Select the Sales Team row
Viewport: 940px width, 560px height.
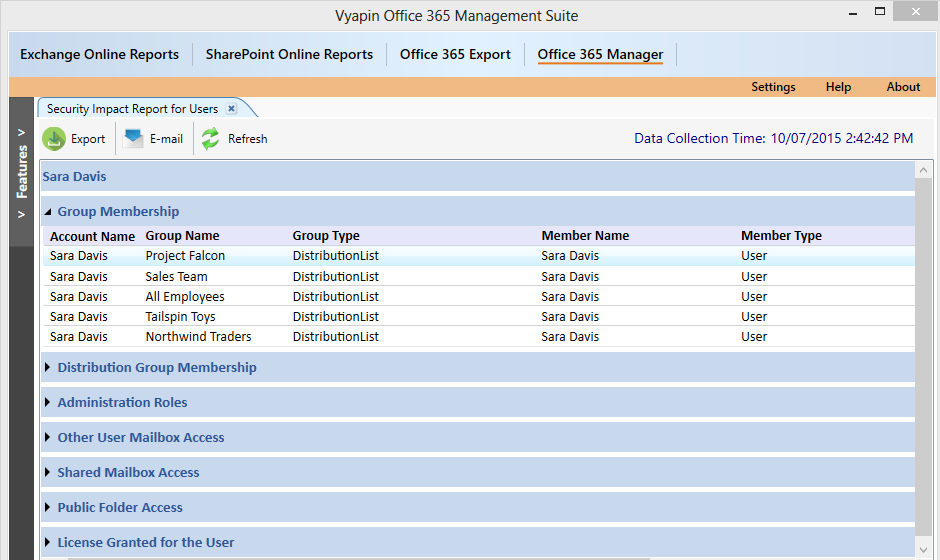pos(479,276)
